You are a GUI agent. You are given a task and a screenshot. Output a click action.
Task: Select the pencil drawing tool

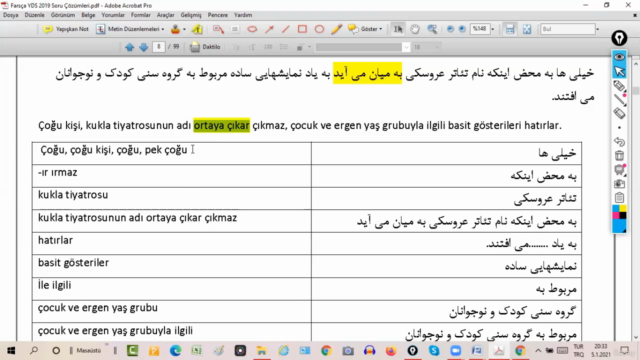coord(336,29)
